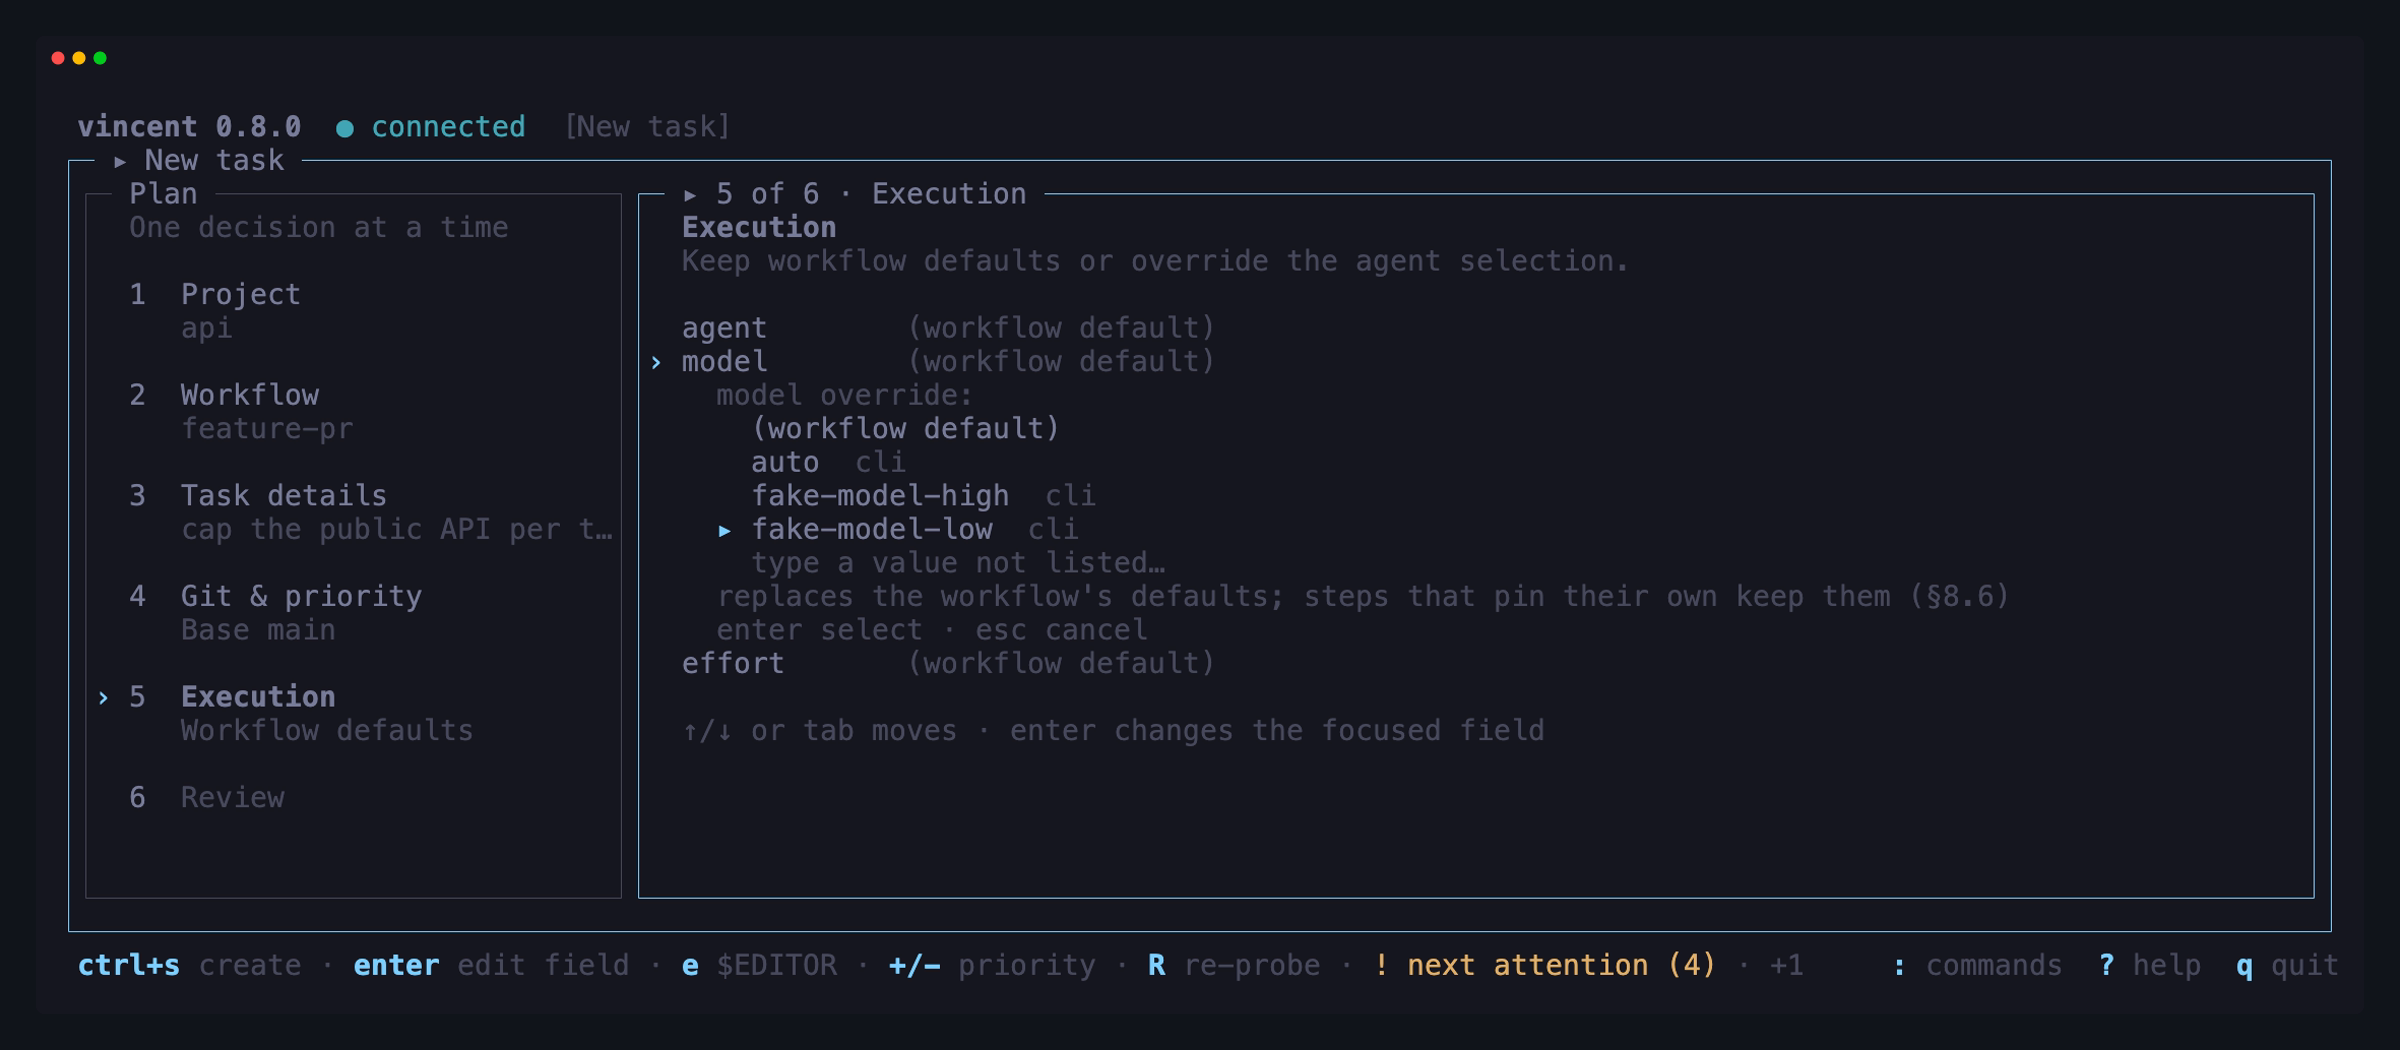Select the (workflow default) model option
Viewport: 2400px width, 1050px height.
(x=905, y=429)
